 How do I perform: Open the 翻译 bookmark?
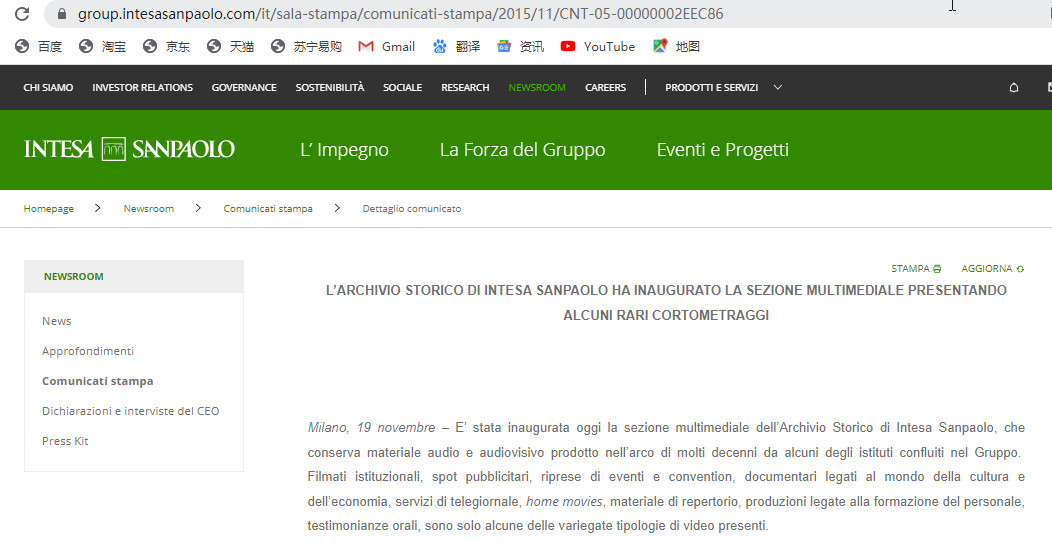[x=457, y=46]
